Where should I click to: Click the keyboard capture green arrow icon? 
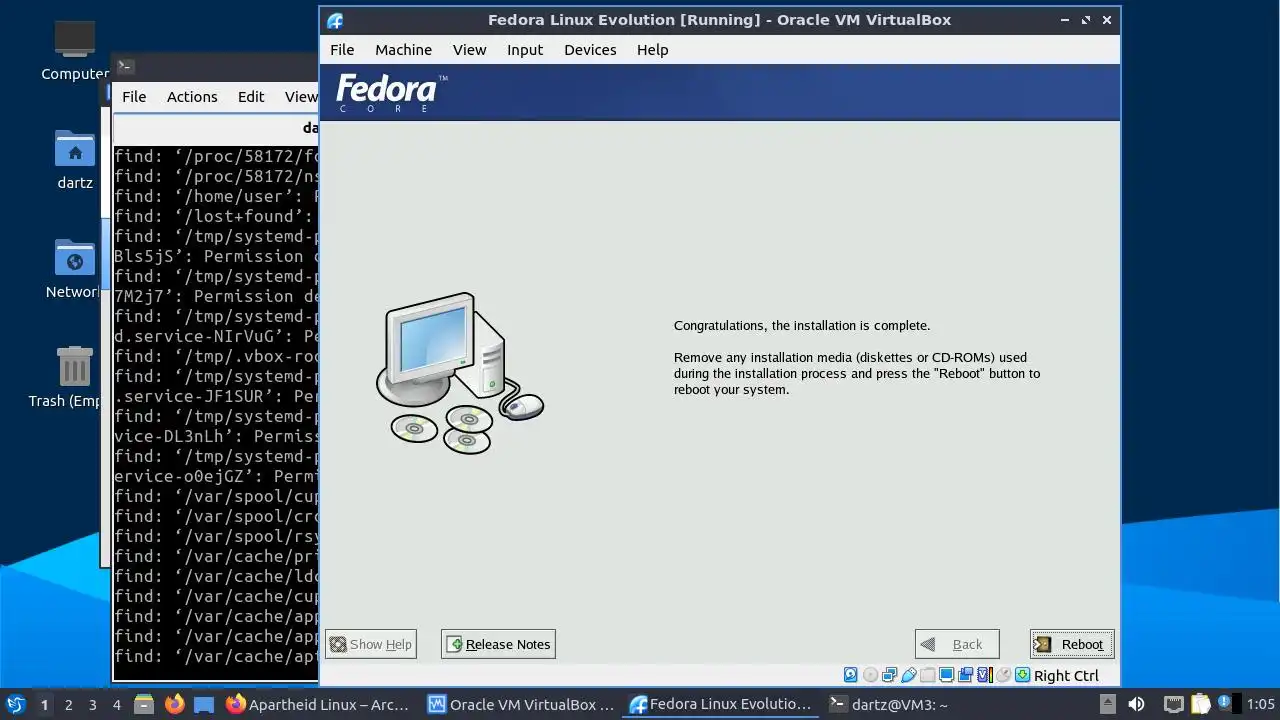click(x=1022, y=675)
